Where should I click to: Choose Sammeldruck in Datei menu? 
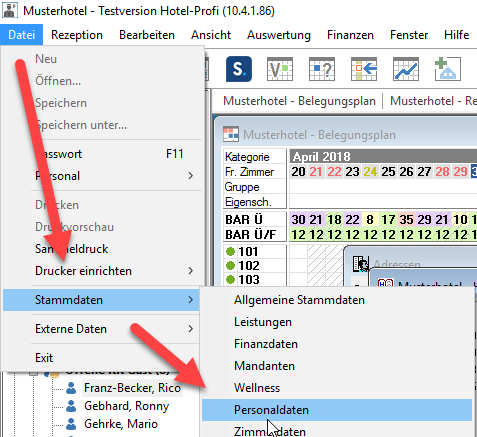pyautogui.click(x=102, y=249)
